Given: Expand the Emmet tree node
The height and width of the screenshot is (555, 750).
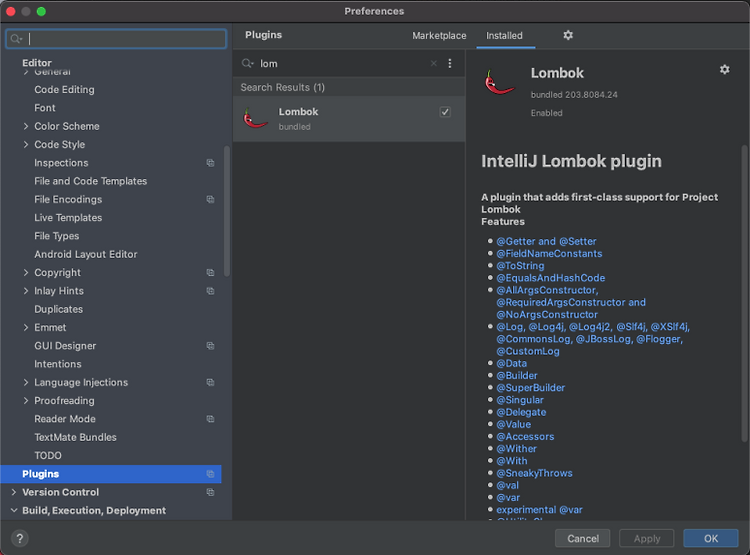Looking at the screenshot, I should click(x=26, y=327).
